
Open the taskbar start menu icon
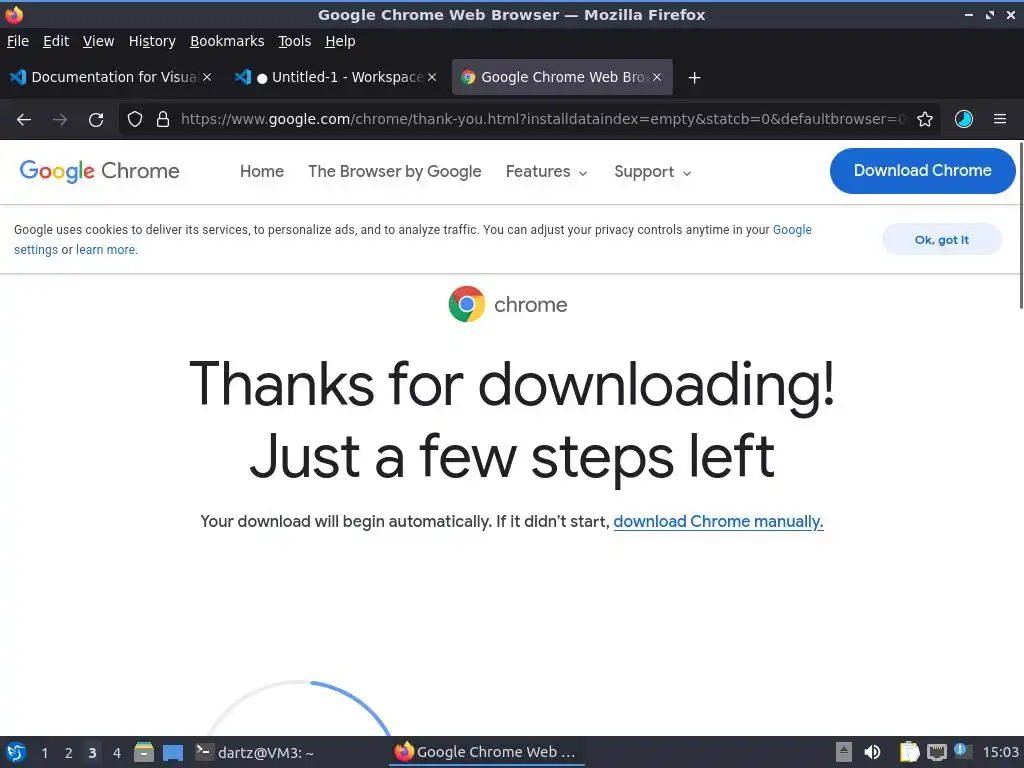point(16,752)
